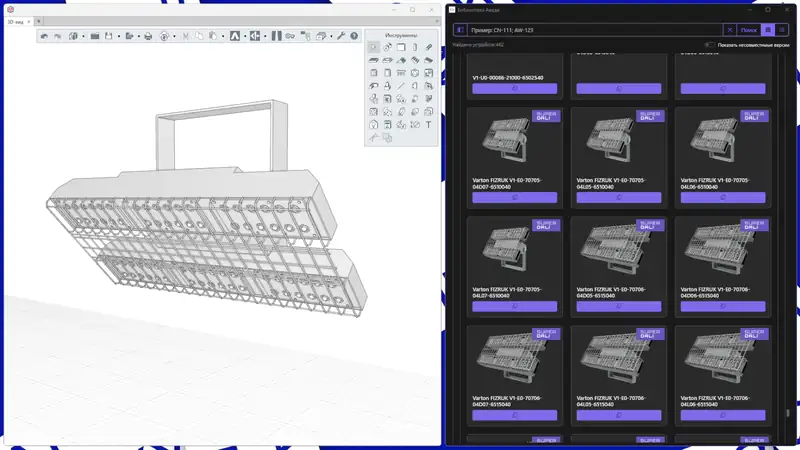Select the Wall tool in the Tools palette

(x=401, y=47)
